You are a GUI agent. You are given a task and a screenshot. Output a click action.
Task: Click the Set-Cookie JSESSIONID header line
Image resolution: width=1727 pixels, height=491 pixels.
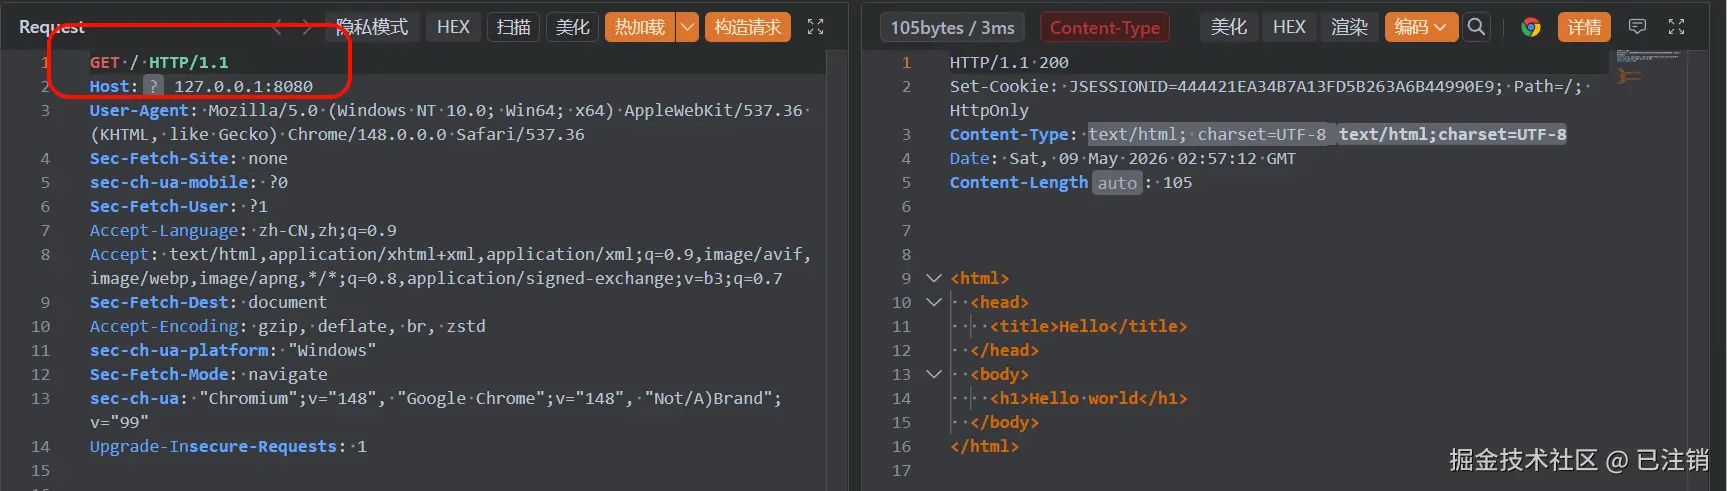pyautogui.click(x=1270, y=98)
